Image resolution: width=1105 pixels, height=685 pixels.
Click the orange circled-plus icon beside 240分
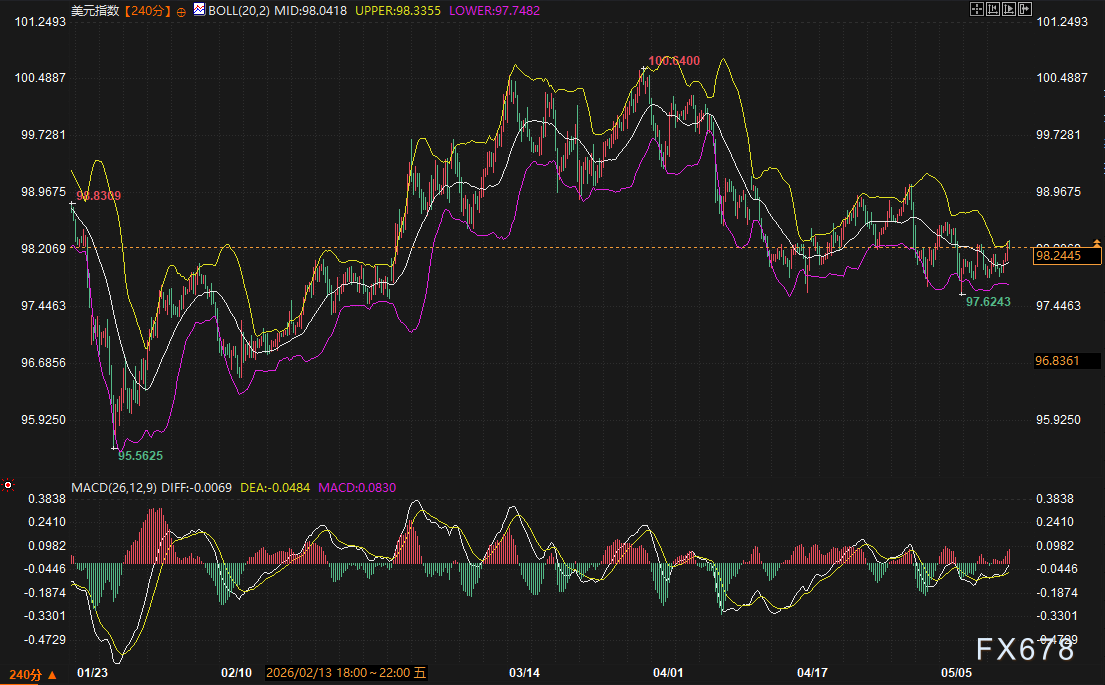[x=181, y=12]
